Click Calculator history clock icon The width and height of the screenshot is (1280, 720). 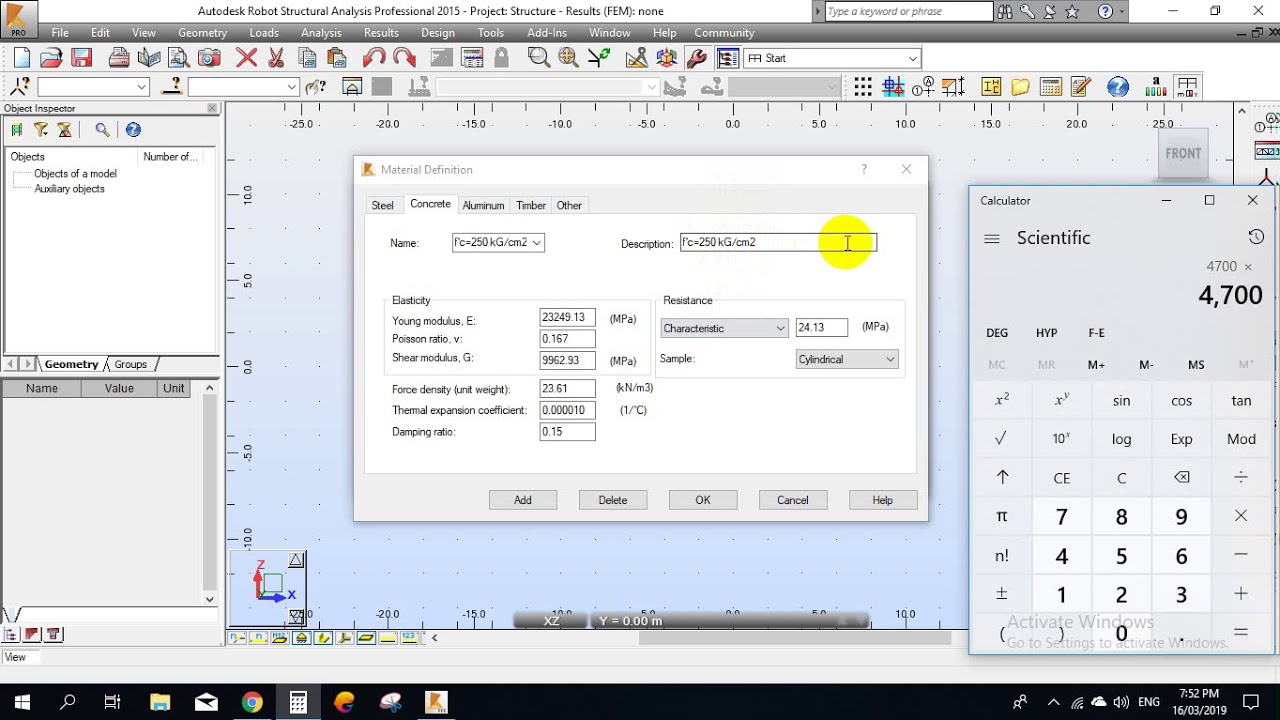1256,237
